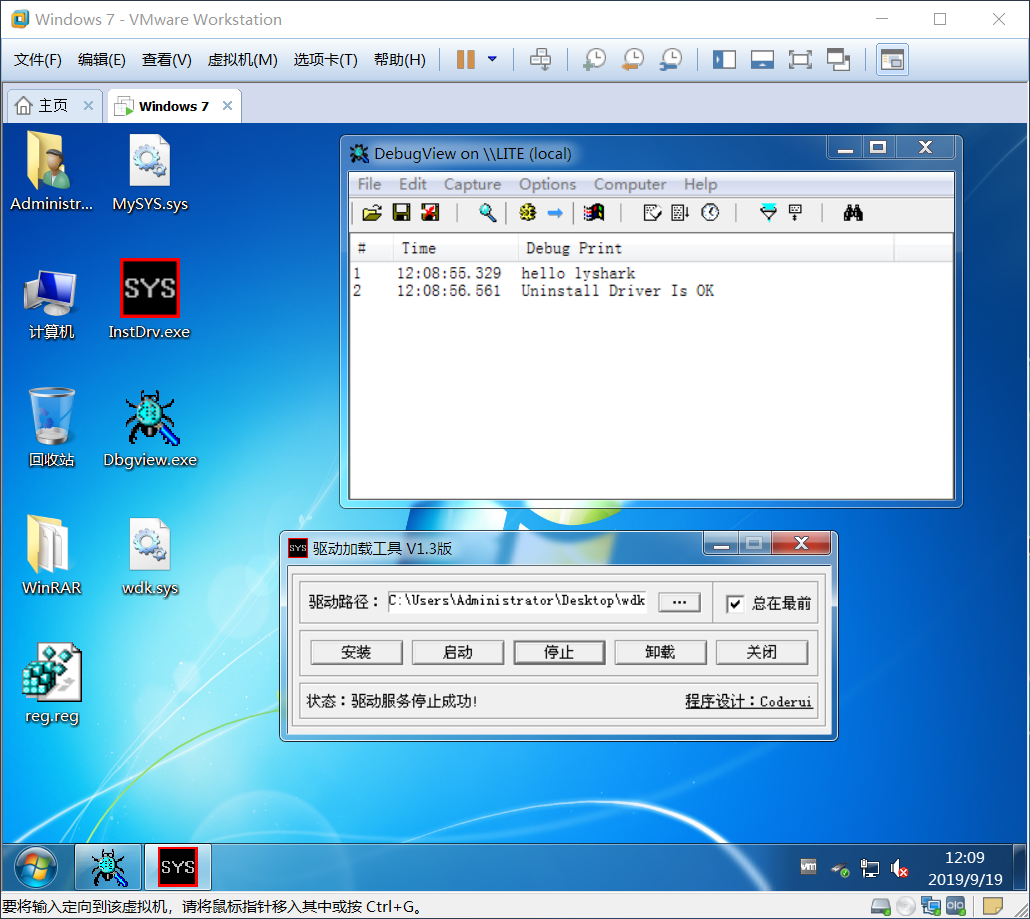Screen dimensions: 1030x919
Task: Click the Capture Win32 colorful icon in DebugView
Action: point(594,213)
